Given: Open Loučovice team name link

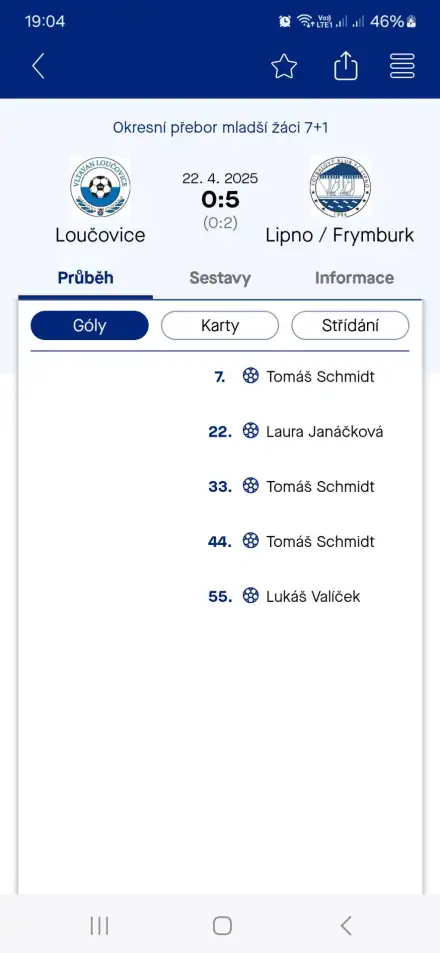Looking at the screenshot, I should [100, 235].
